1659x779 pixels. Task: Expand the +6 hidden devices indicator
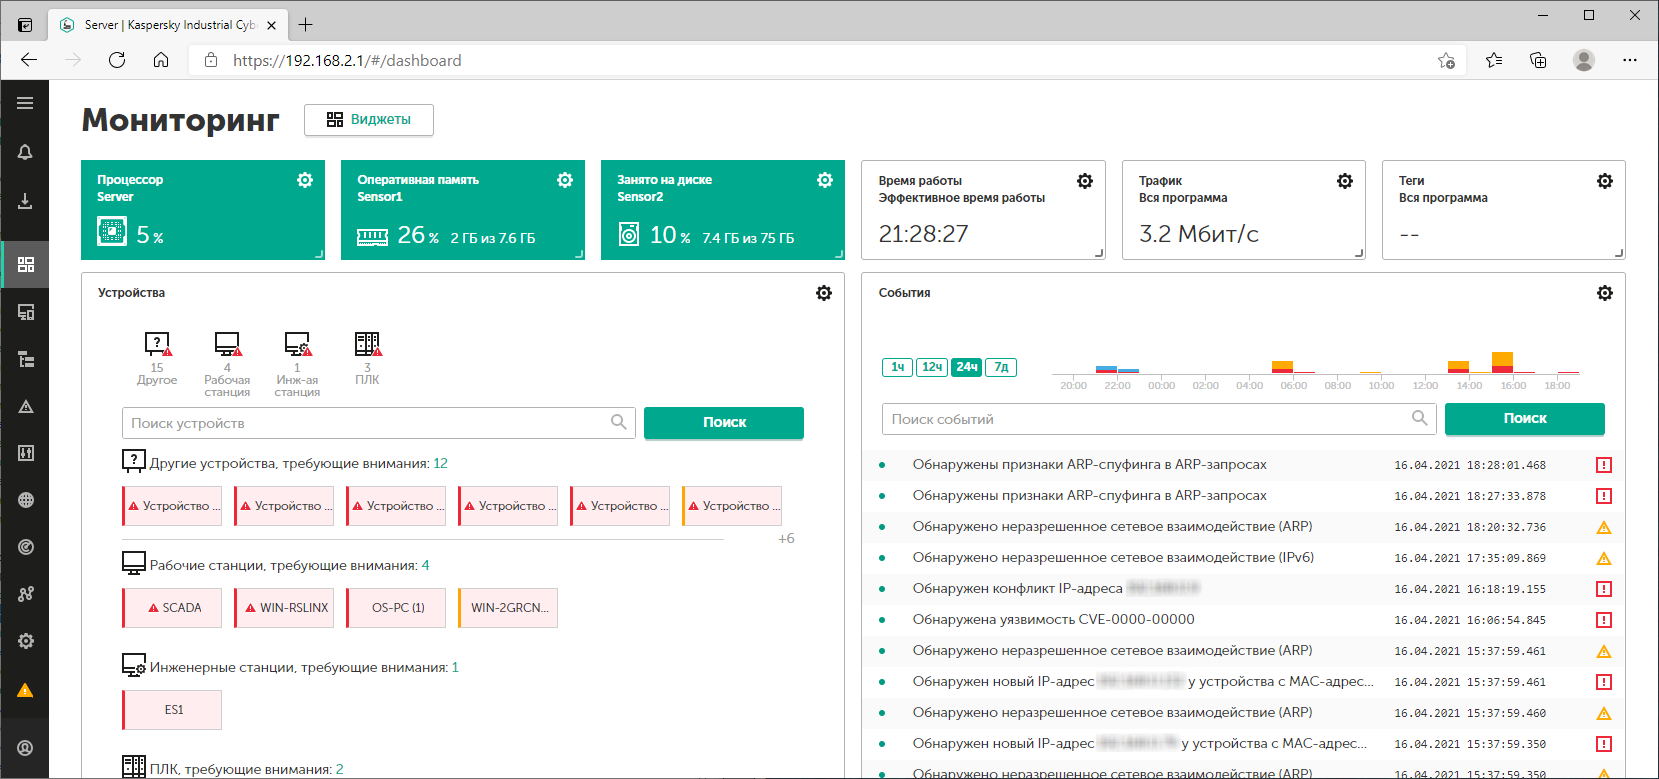click(786, 538)
